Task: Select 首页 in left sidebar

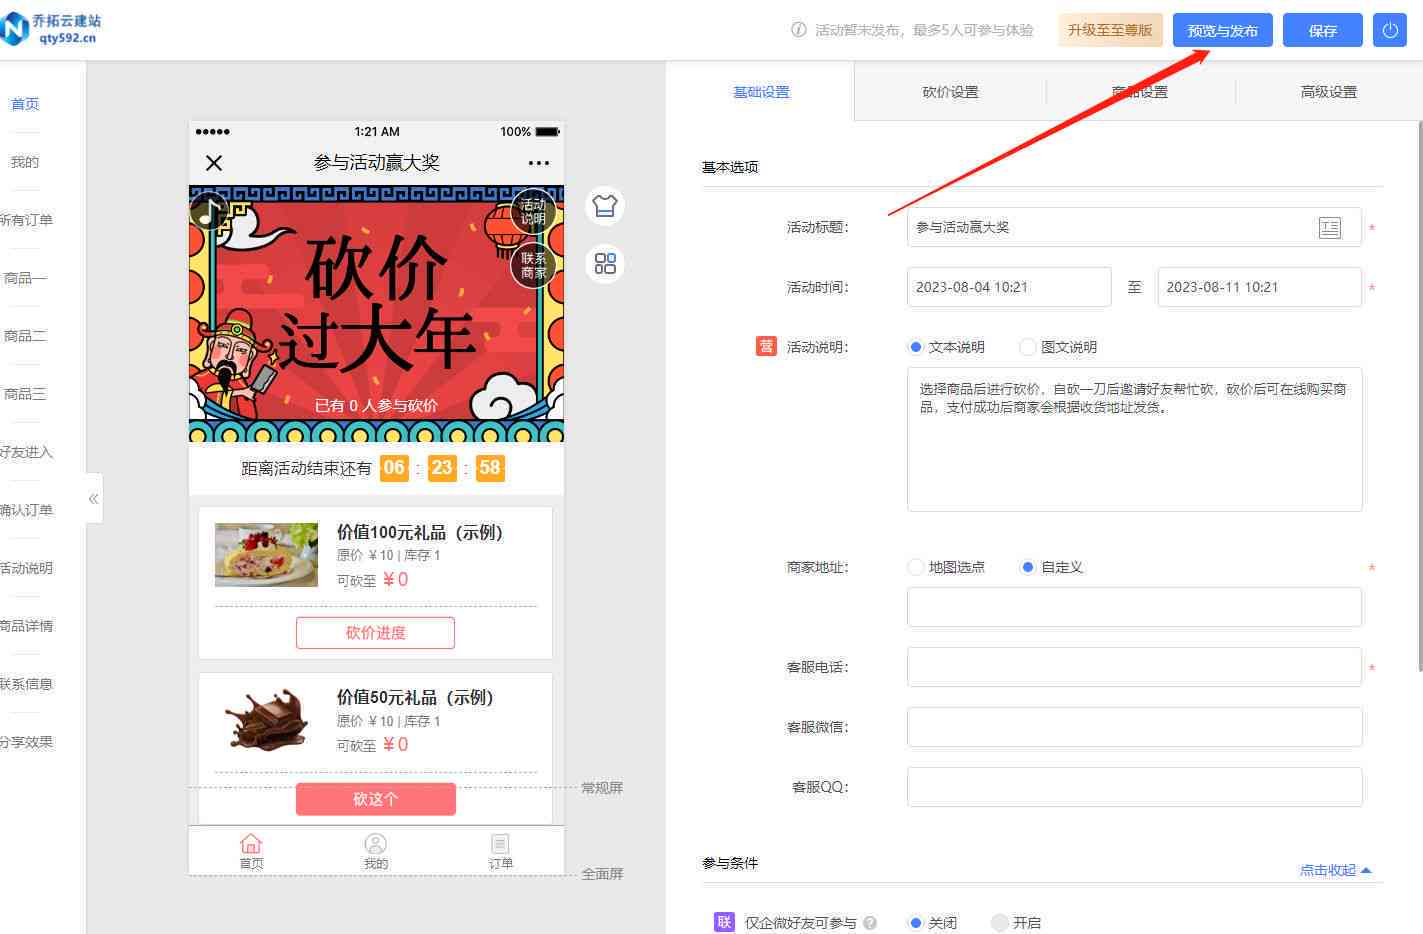Action: pyautogui.click(x=25, y=104)
